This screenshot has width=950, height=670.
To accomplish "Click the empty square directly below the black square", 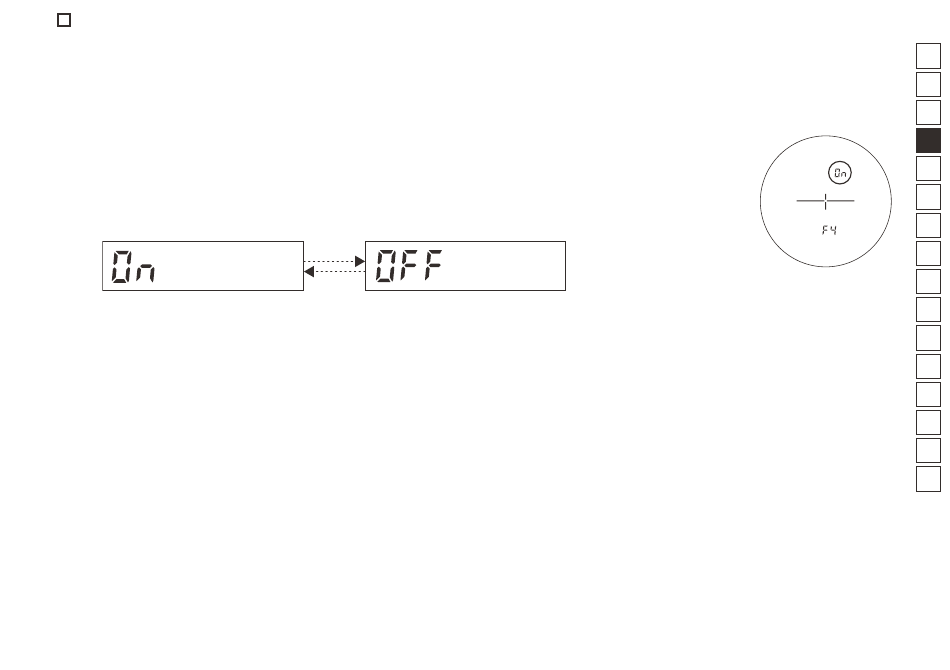I will (x=928, y=168).
